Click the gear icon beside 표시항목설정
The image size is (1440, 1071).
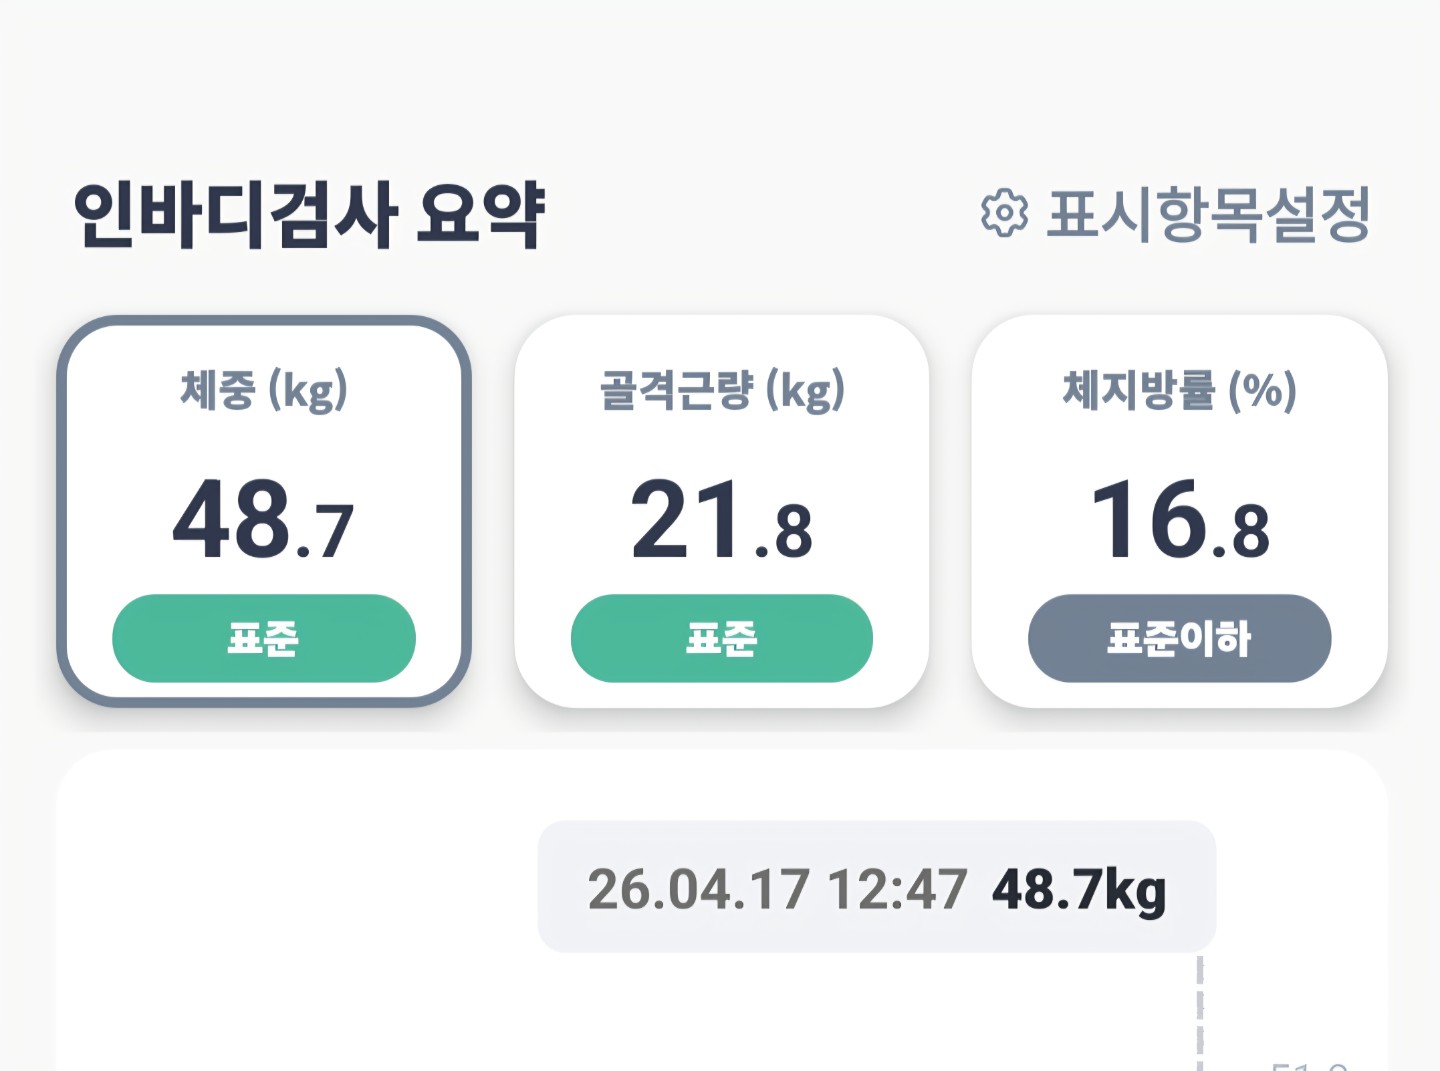click(x=1004, y=213)
